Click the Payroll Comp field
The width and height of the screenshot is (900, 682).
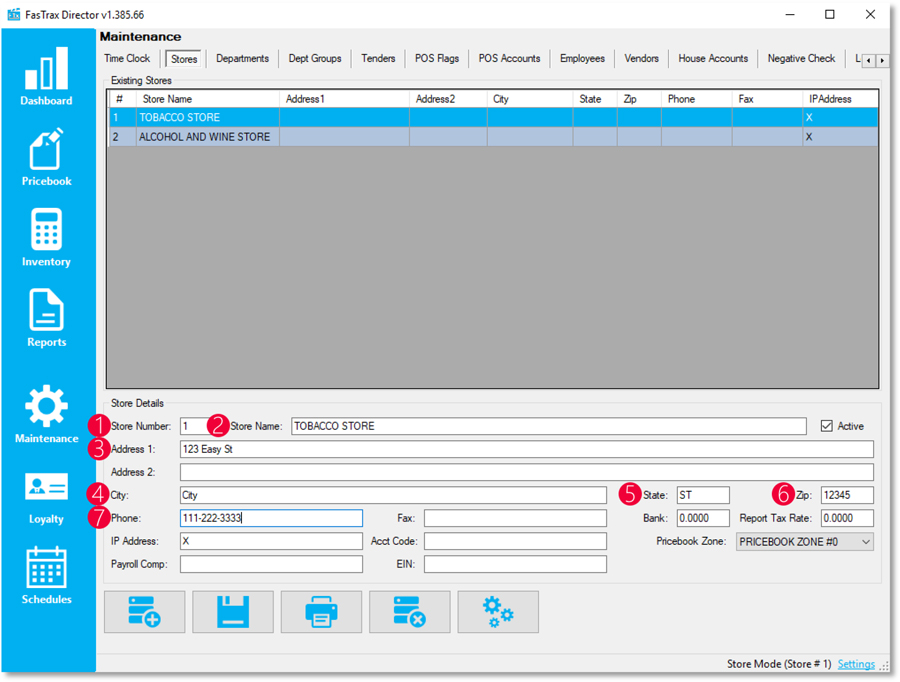pyautogui.click(x=271, y=564)
